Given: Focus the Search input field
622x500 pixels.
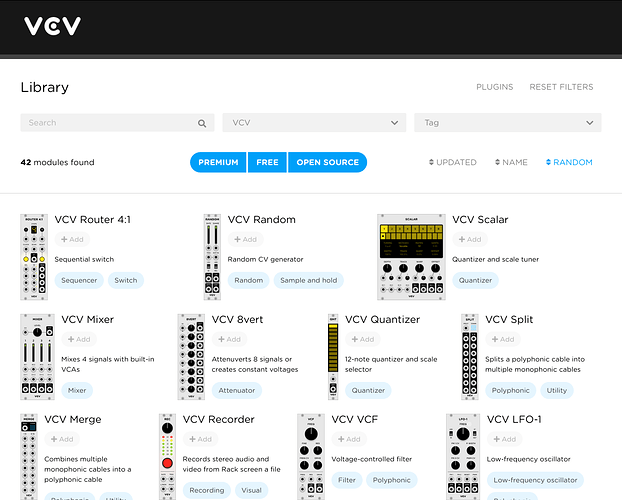Looking at the screenshot, I should 117,123.
